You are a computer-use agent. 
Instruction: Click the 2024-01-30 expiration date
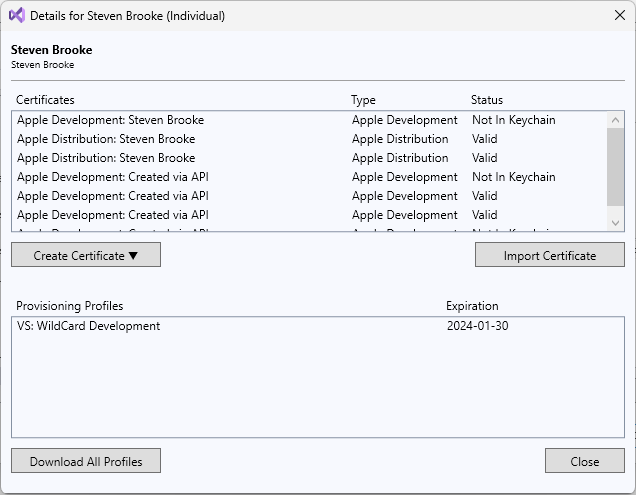point(477,326)
